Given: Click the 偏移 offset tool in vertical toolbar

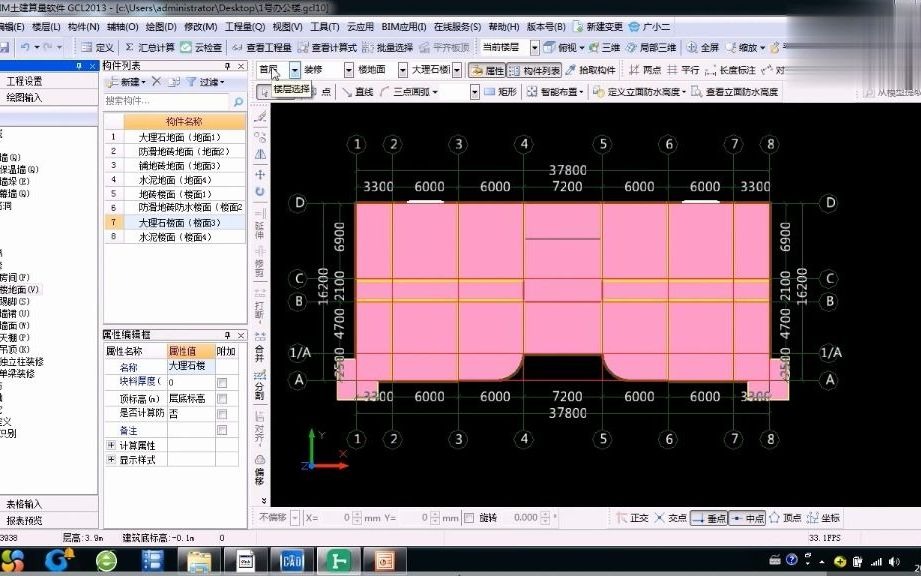Looking at the screenshot, I should 260,470.
